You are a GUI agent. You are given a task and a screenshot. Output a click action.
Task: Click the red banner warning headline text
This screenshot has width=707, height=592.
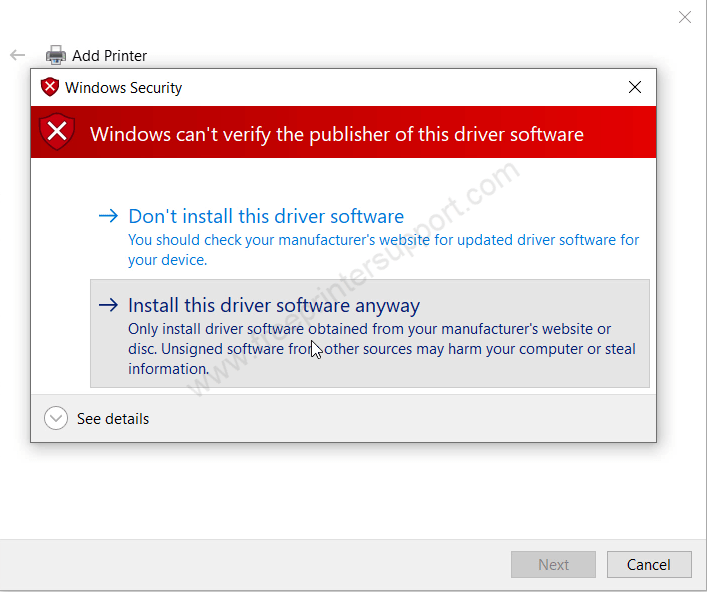pyautogui.click(x=337, y=134)
